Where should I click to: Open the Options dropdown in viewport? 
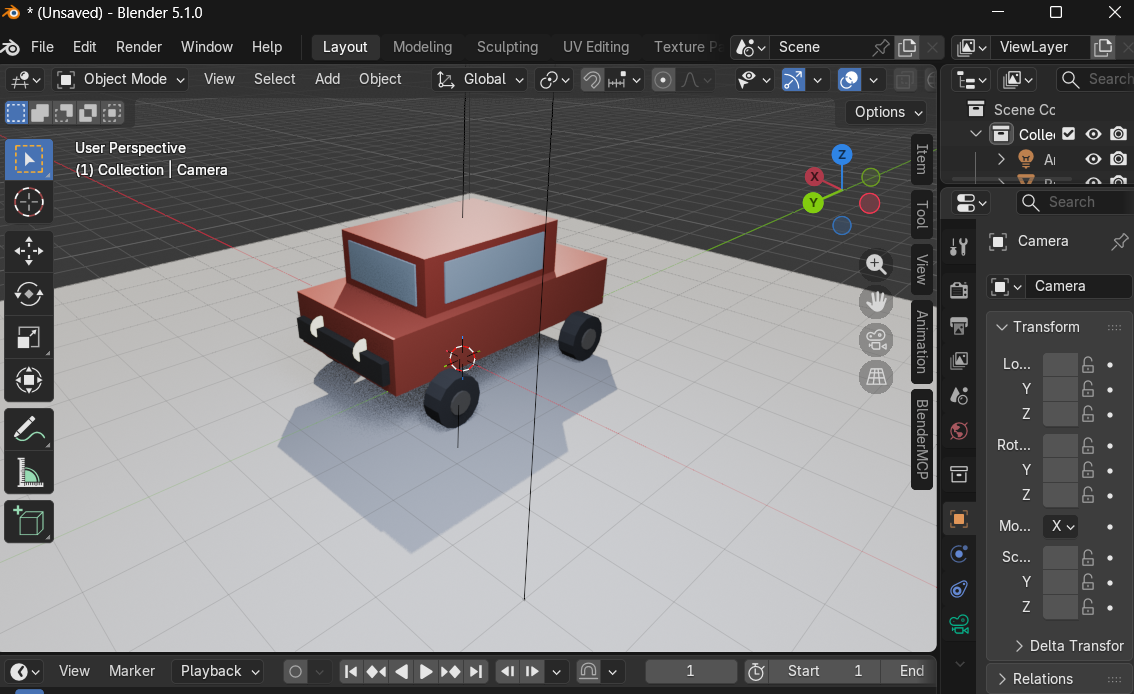(x=887, y=112)
